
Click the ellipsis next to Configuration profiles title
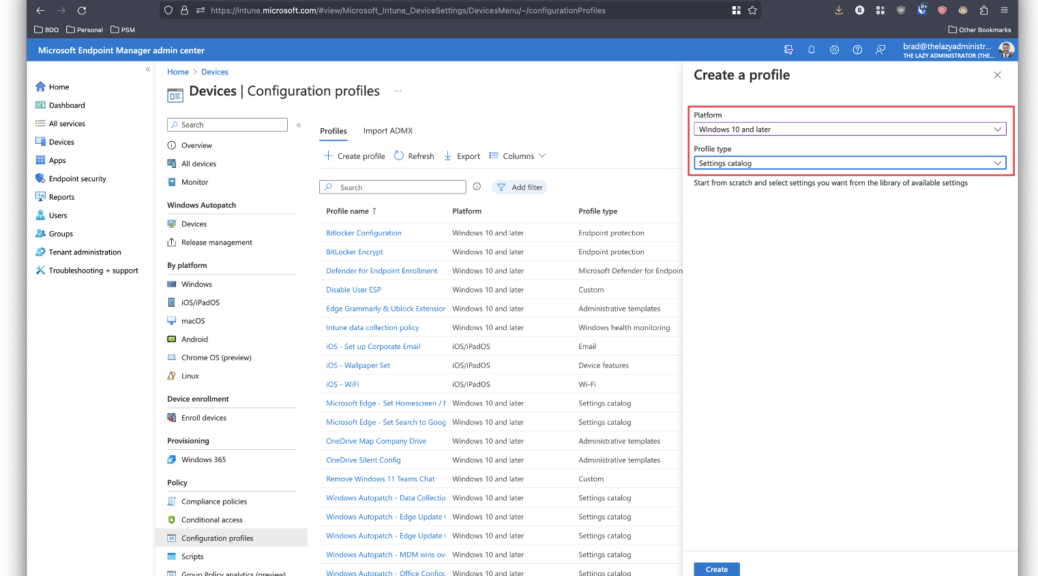pyautogui.click(x=398, y=91)
